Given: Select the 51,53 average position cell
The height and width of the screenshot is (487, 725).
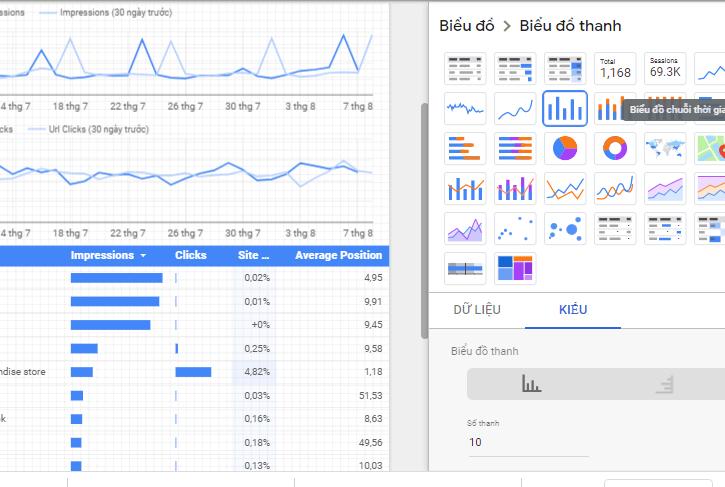Looking at the screenshot, I should click(371, 396).
